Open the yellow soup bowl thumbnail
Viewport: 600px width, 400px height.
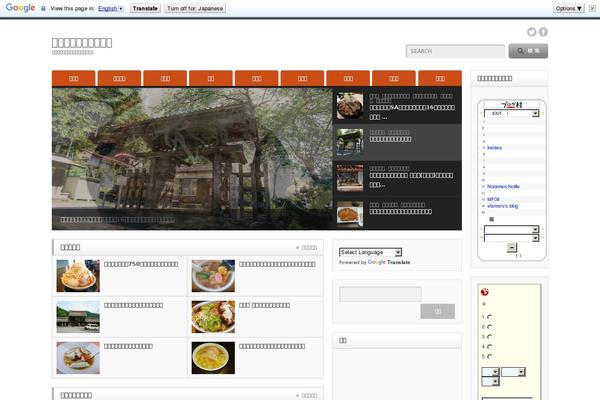(x=213, y=358)
